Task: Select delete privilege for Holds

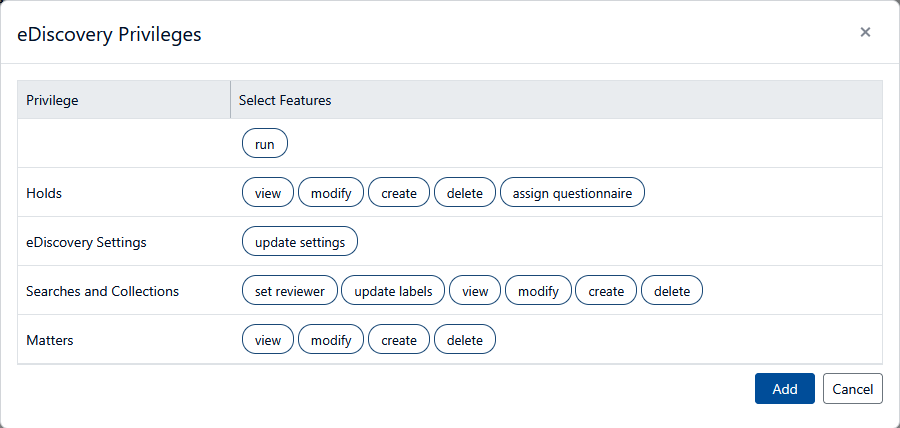Action: pyautogui.click(x=465, y=193)
